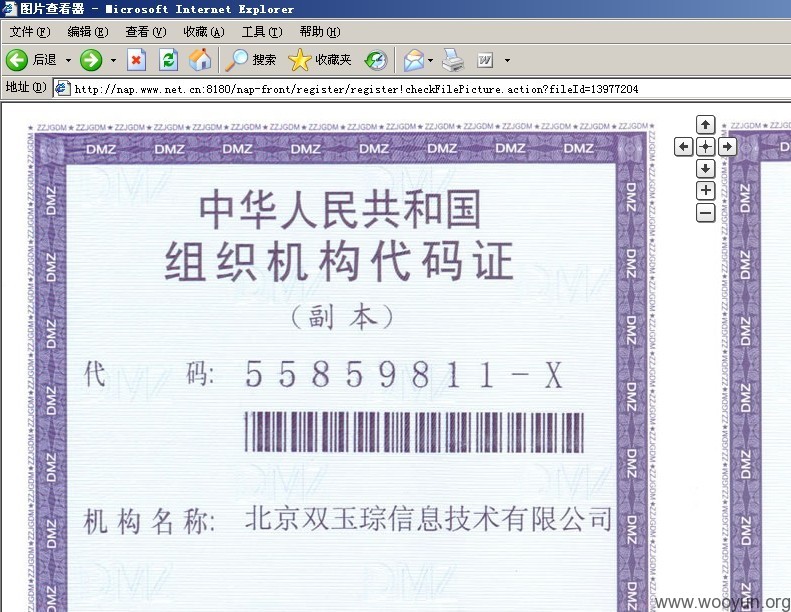This screenshot has width=791, height=612.
Task: Click the (副本) label on certificate
Action: pyautogui.click(x=343, y=317)
